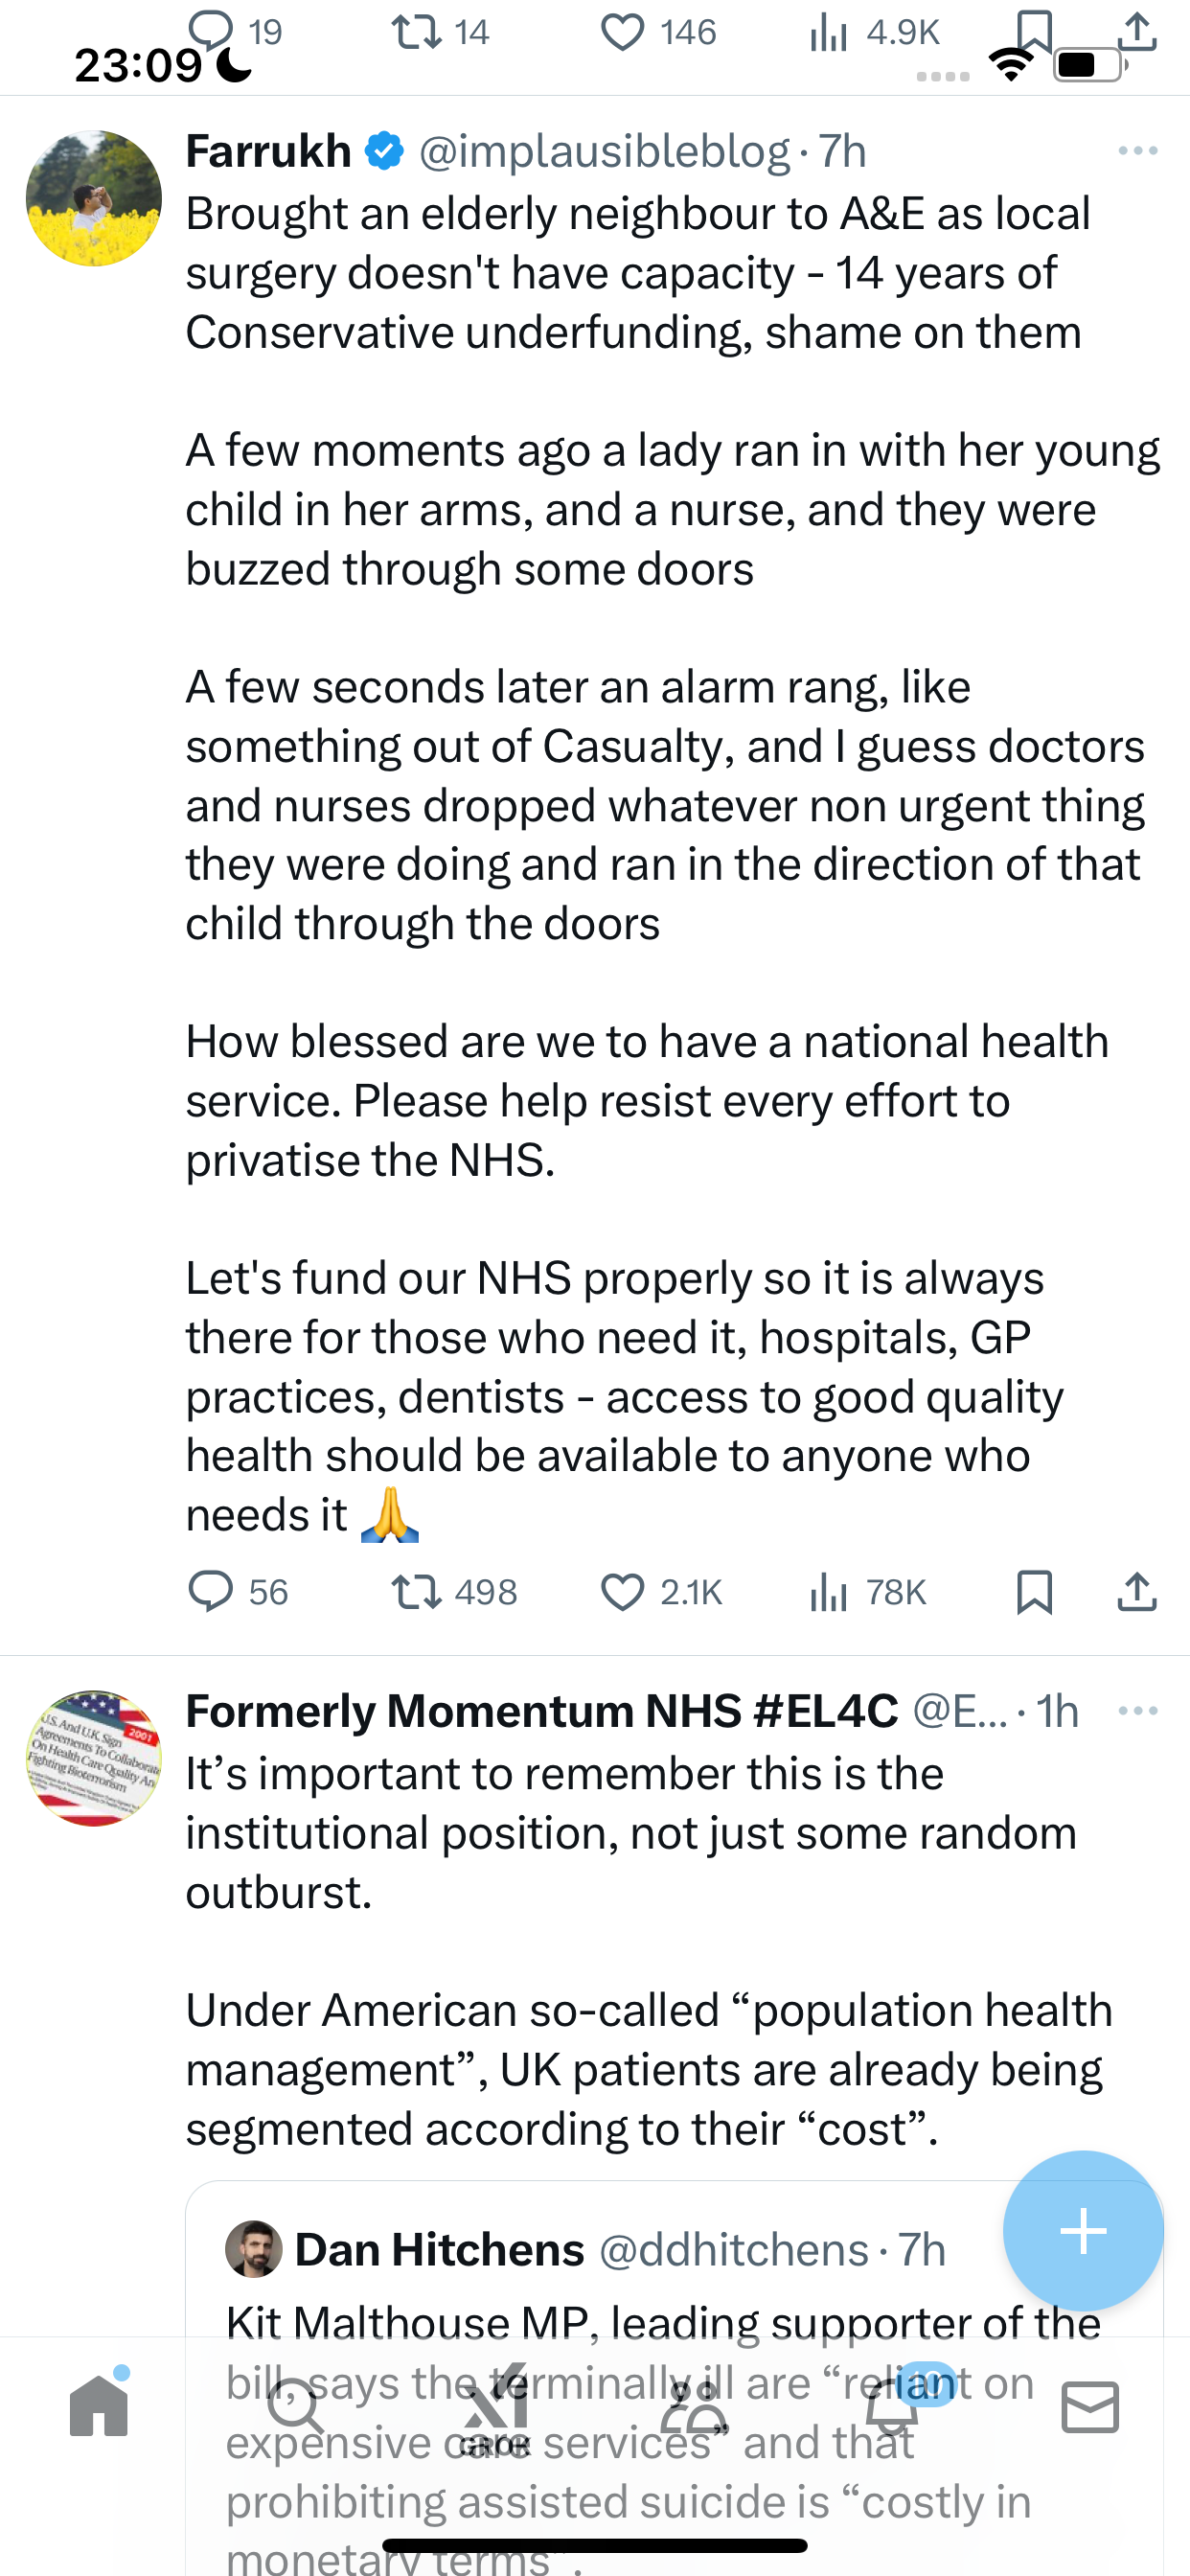Open Messages envelope icon
This screenshot has height=2576, width=1190.
(x=1090, y=2406)
